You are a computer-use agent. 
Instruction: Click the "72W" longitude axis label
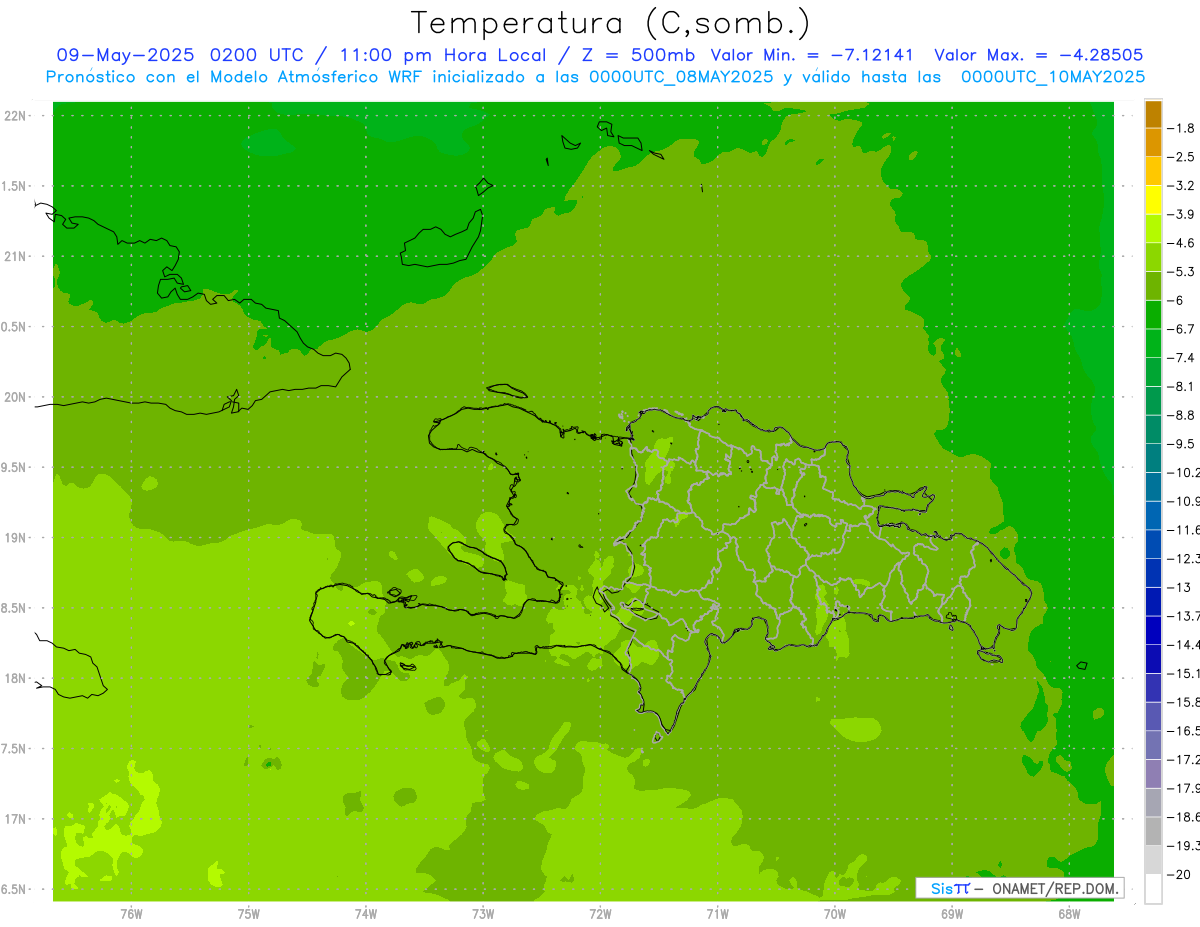coord(601,914)
